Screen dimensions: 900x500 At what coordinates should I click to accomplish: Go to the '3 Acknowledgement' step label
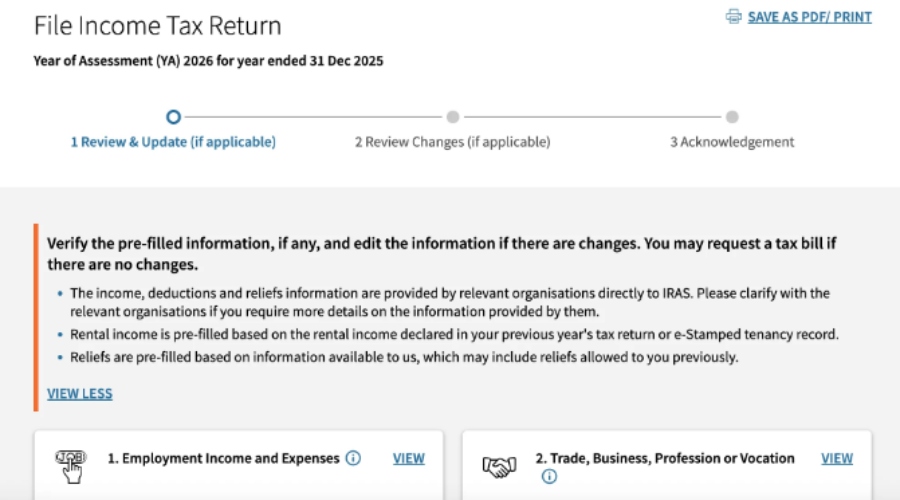(x=732, y=142)
